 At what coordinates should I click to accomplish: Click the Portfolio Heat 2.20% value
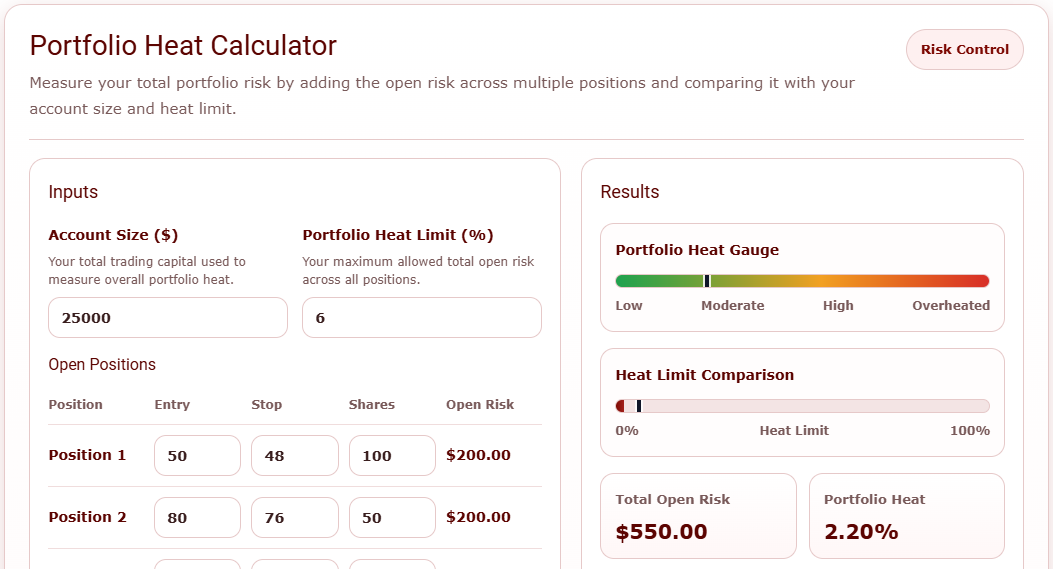pyautogui.click(x=861, y=532)
